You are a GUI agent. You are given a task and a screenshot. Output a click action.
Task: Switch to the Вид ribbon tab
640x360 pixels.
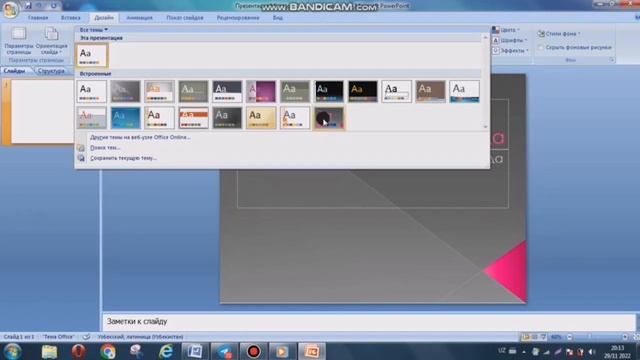pos(278,18)
